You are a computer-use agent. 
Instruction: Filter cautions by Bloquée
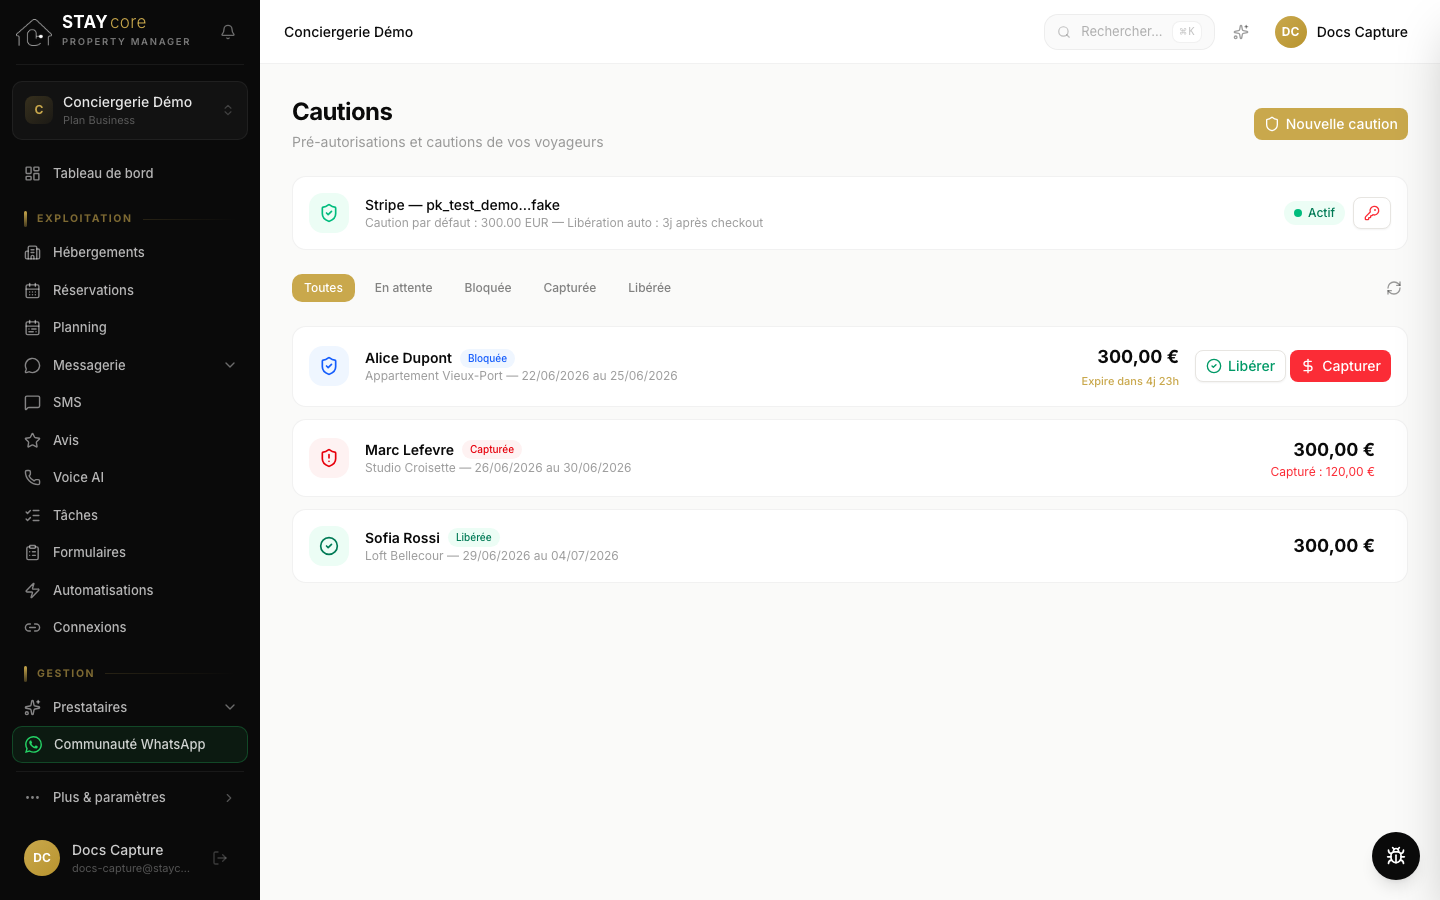coord(488,288)
